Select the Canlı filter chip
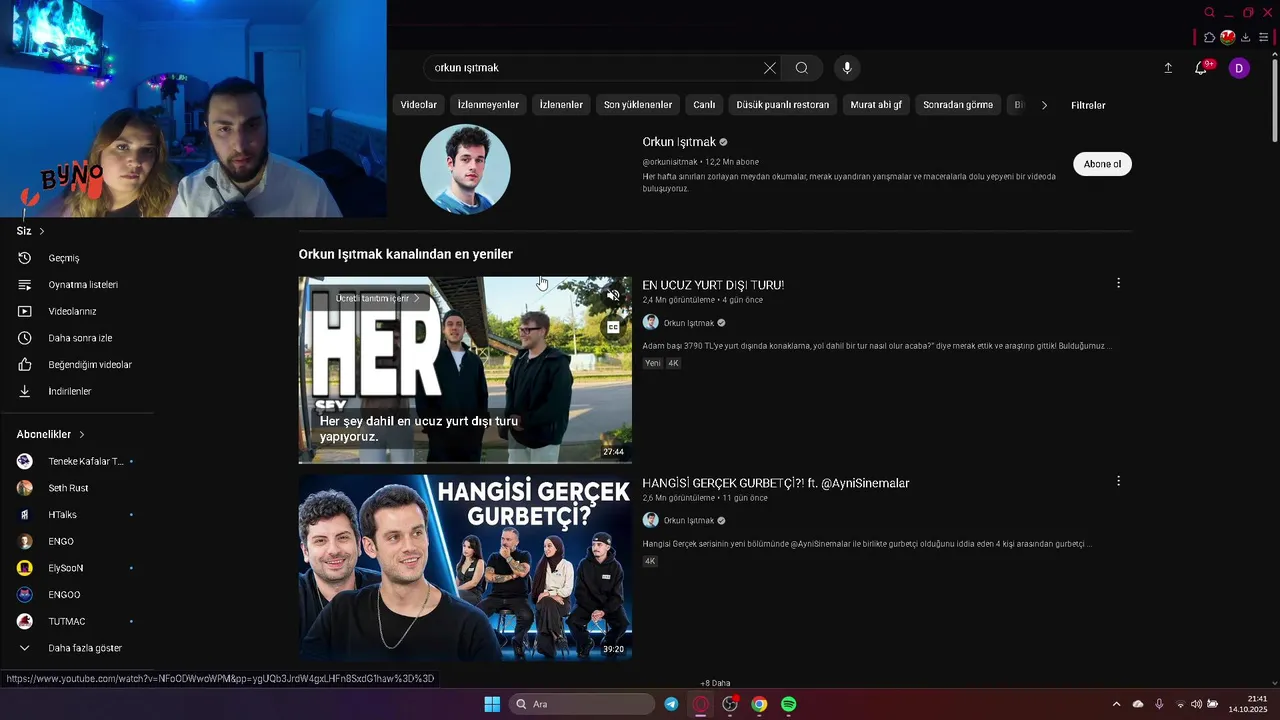 click(x=704, y=105)
